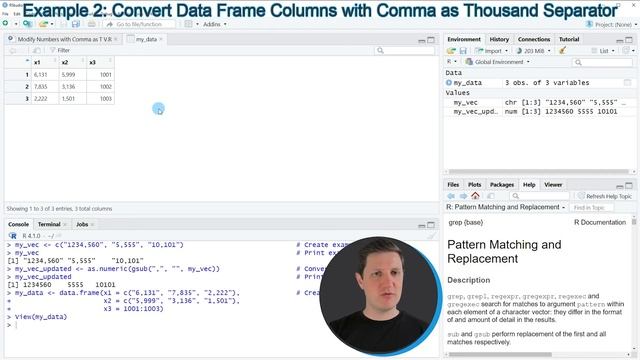640x360 pixels.
Task: Open the List view dropdown
Action: (x=603, y=51)
